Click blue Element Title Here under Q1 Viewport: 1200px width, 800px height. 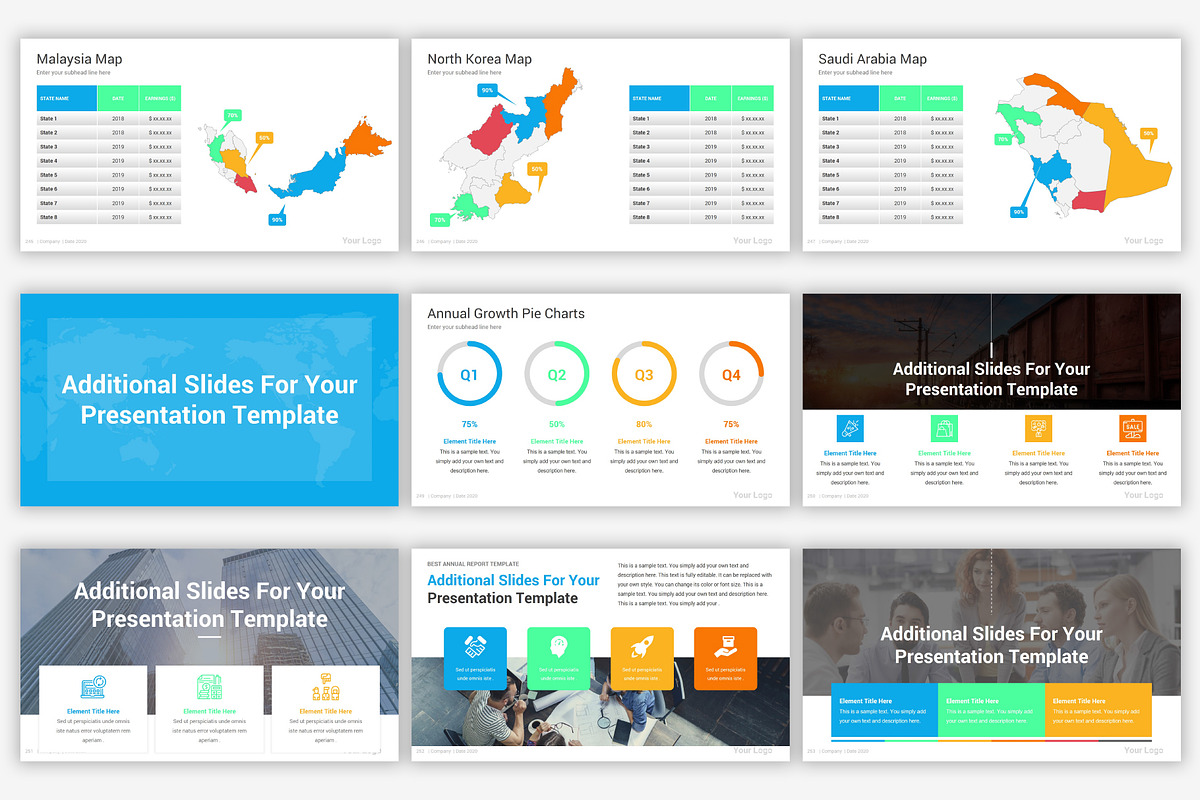[469, 441]
